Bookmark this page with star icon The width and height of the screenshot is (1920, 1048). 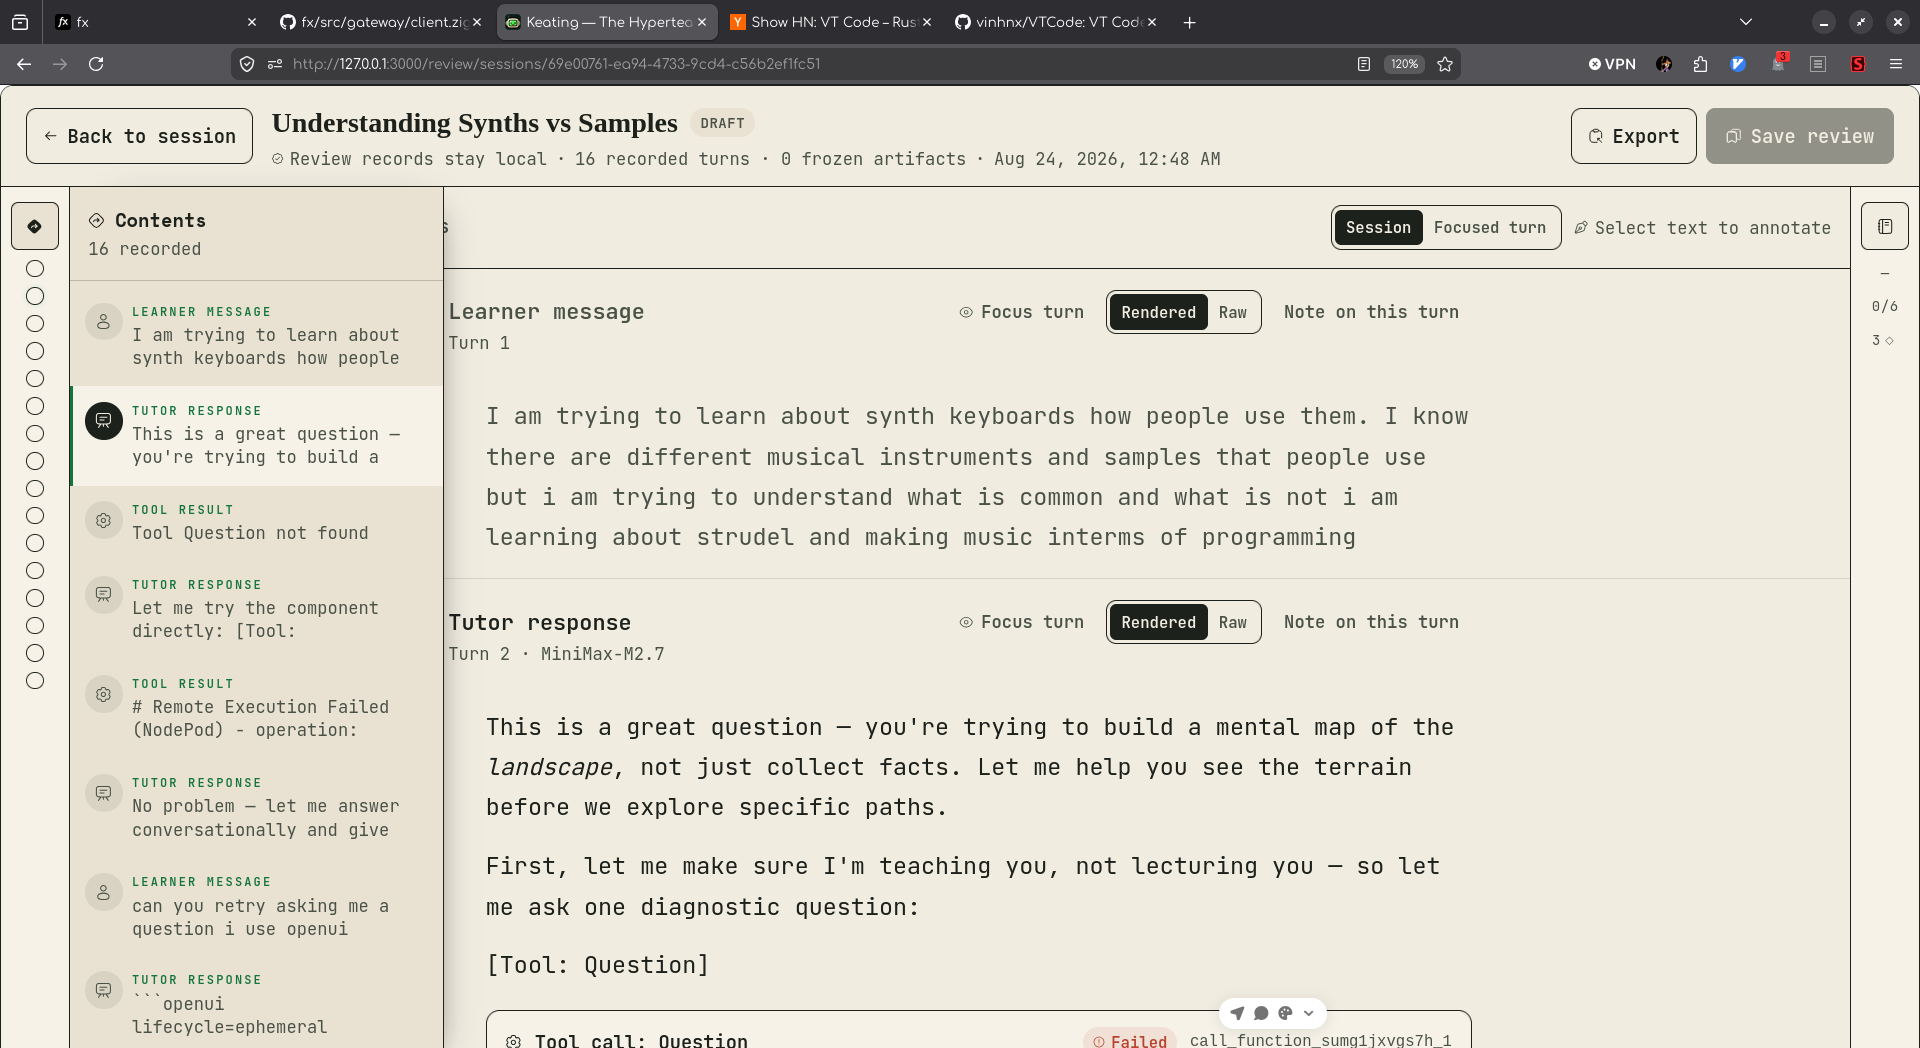(x=1445, y=64)
